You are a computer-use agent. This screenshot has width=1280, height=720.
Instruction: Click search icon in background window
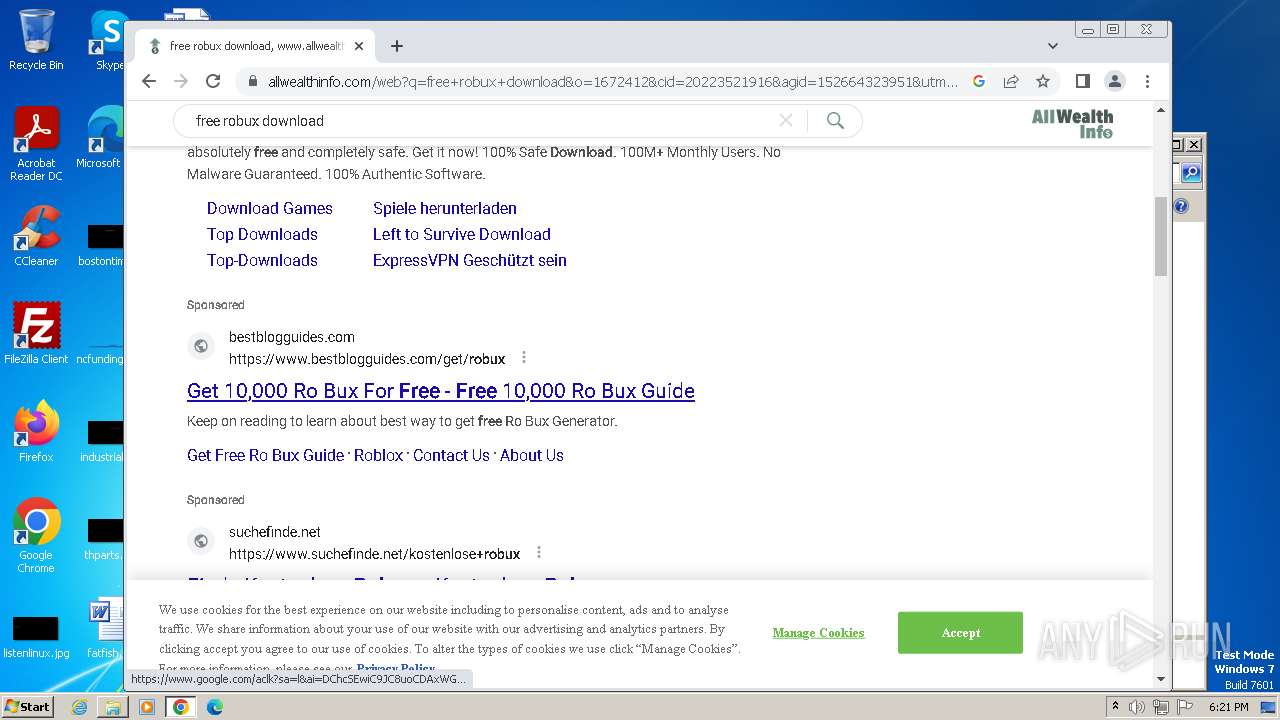point(1191,173)
